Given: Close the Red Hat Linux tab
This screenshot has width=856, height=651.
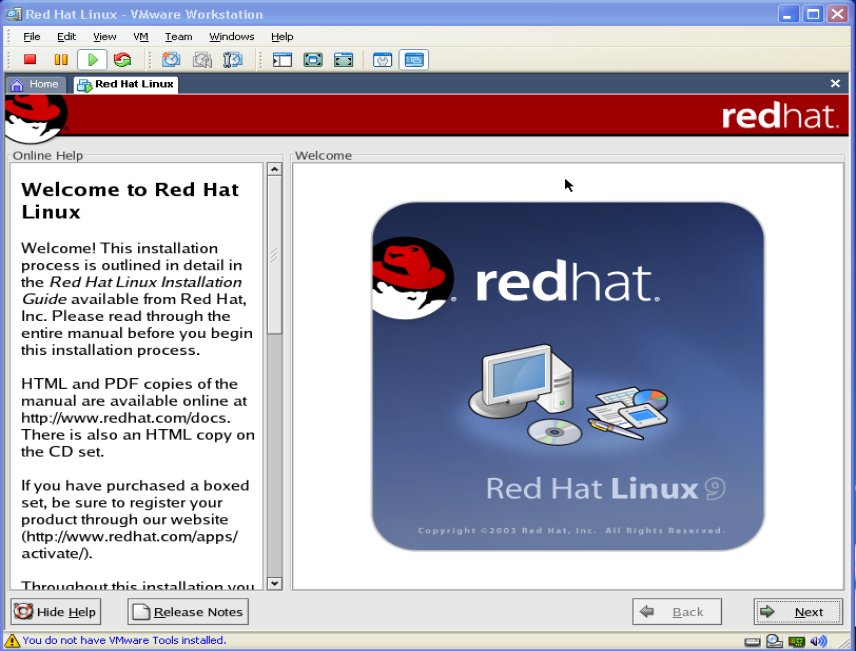Looking at the screenshot, I should [x=835, y=84].
